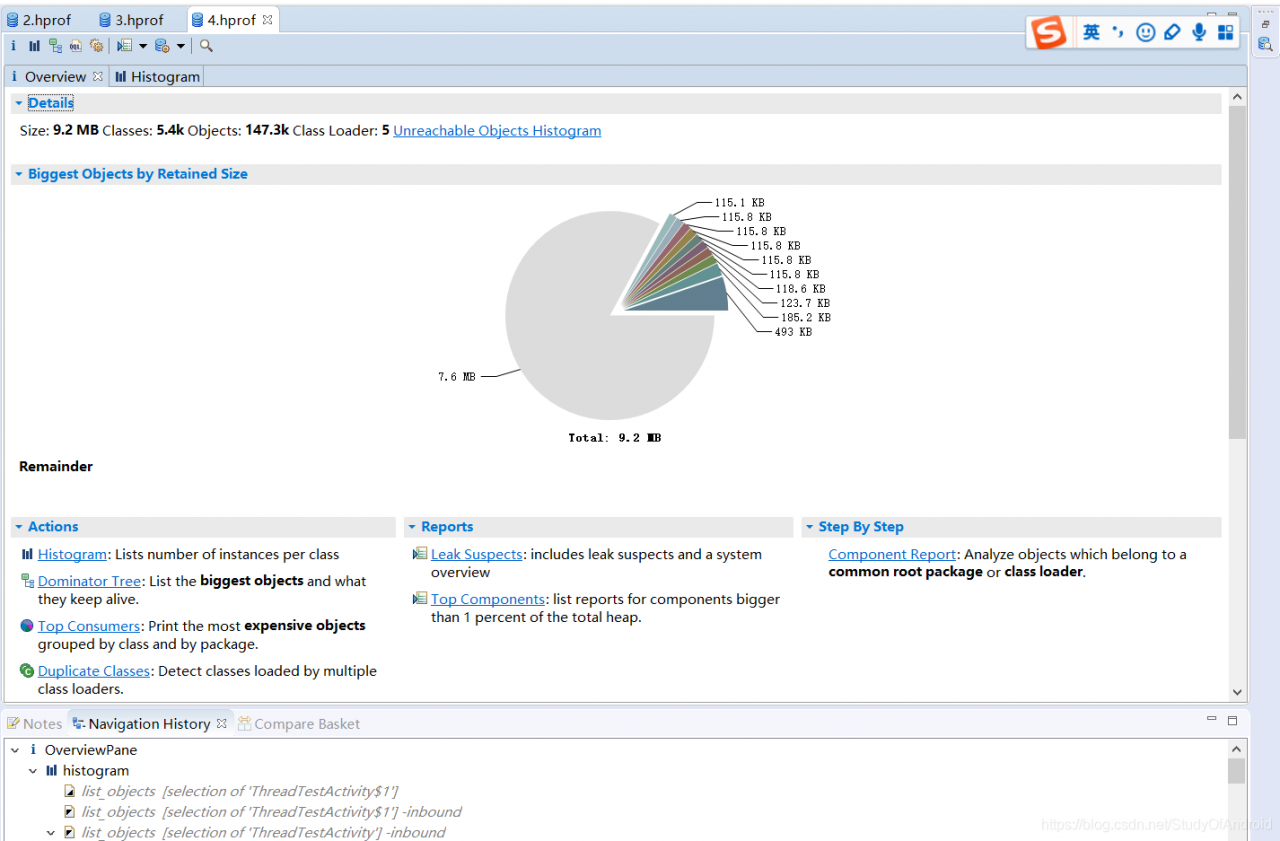Open the Top Components report link
Image resolution: width=1280 pixels, height=841 pixels.
point(488,600)
